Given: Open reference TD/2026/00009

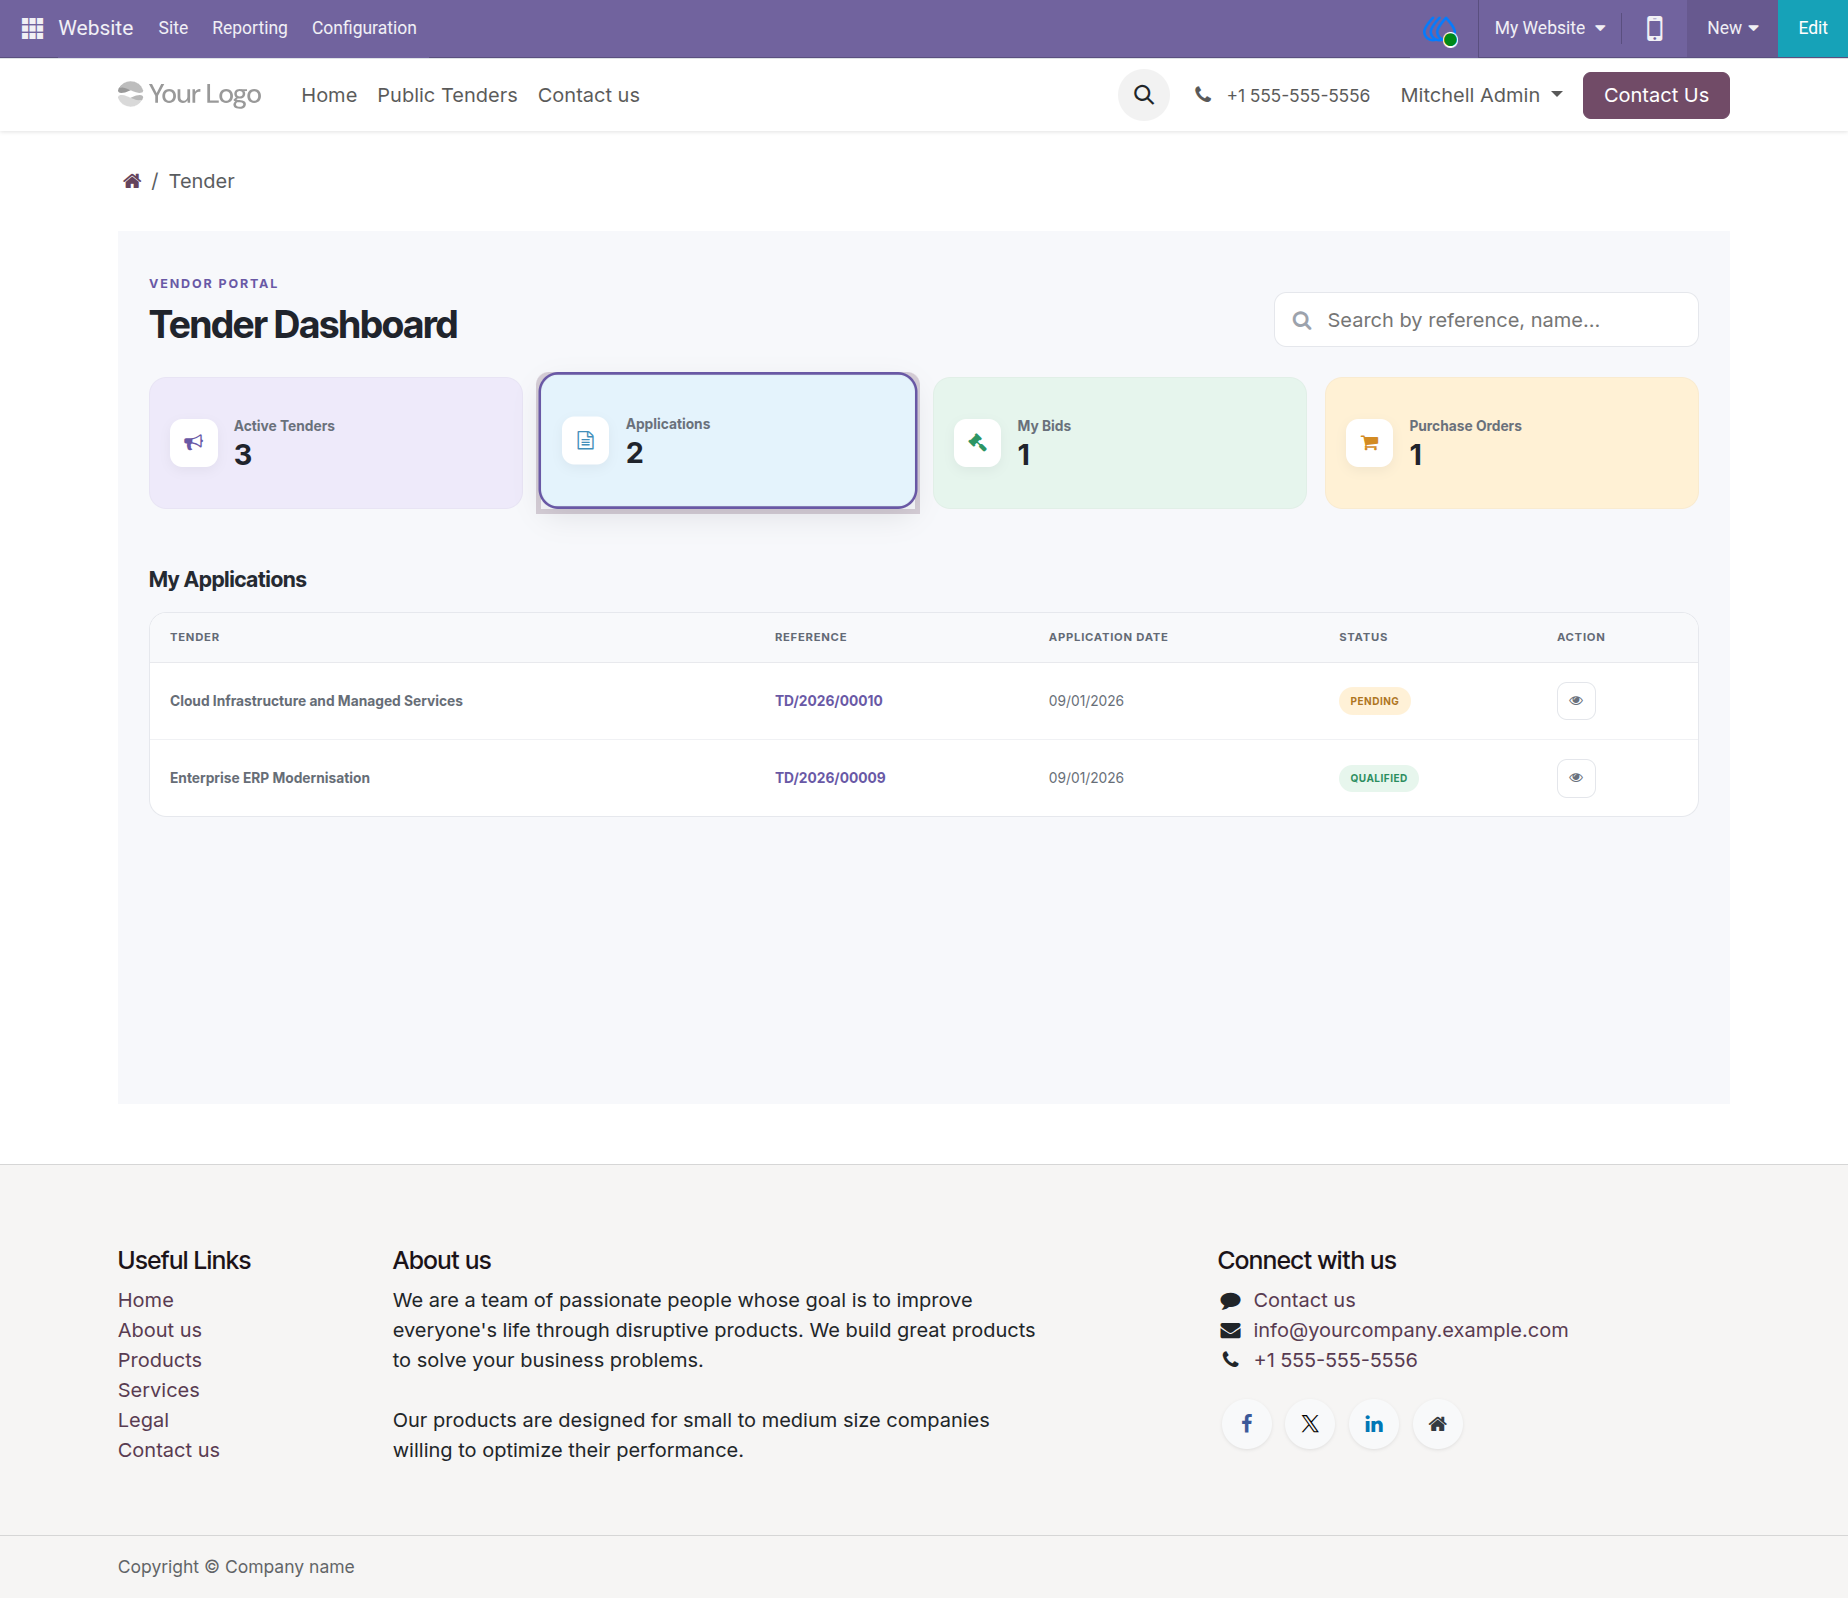Looking at the screenshot, I should click(830, 778).
